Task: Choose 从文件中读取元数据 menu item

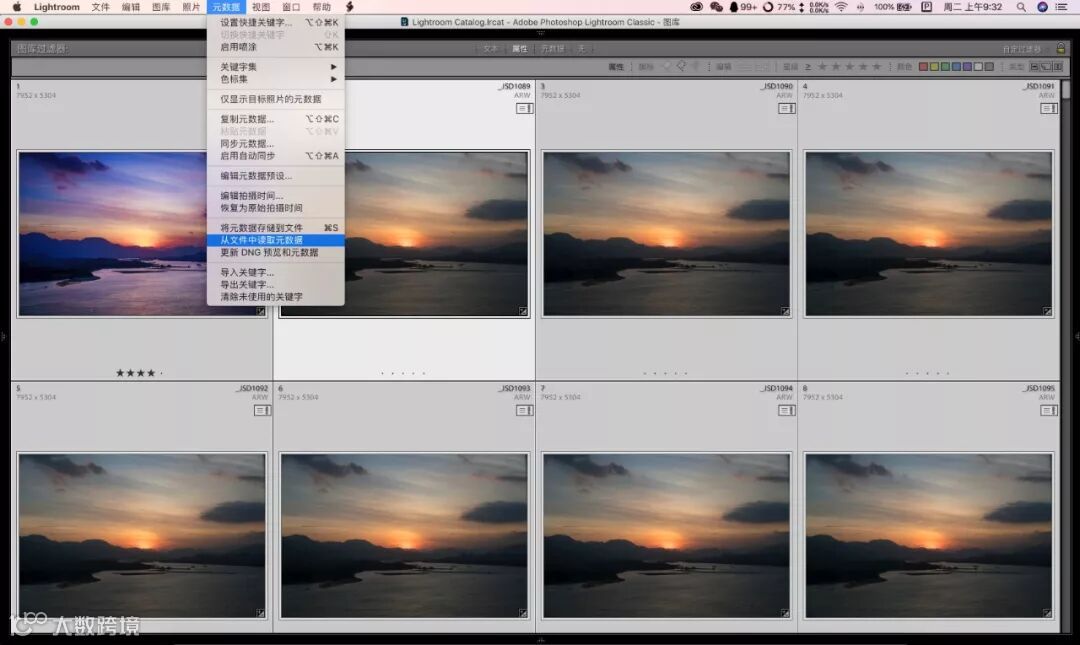Action: [276, 240]
